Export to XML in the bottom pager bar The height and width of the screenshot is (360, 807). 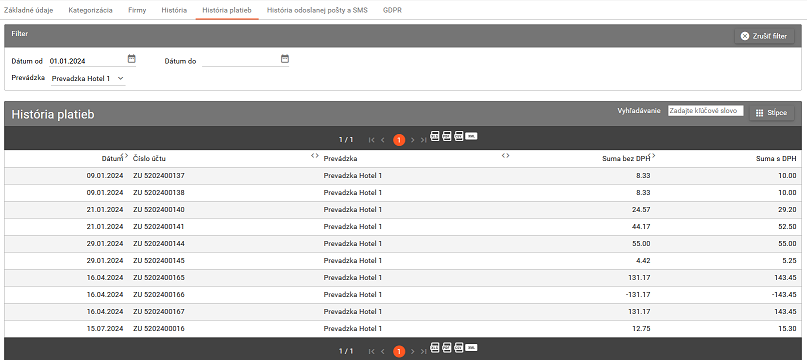click(471, 348)
